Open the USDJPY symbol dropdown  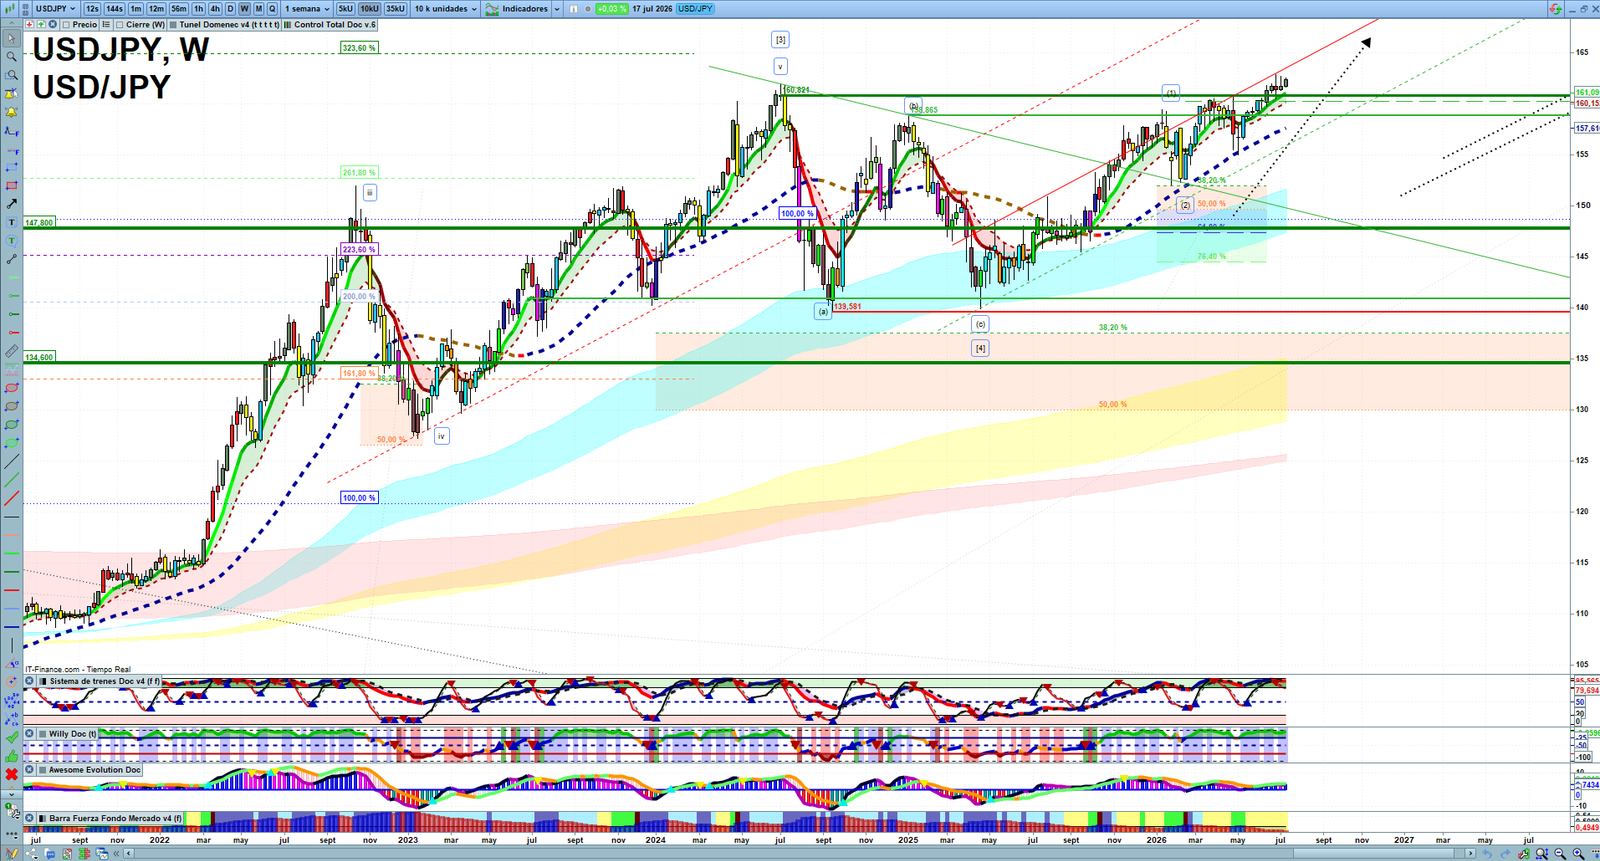coord(55,8)
